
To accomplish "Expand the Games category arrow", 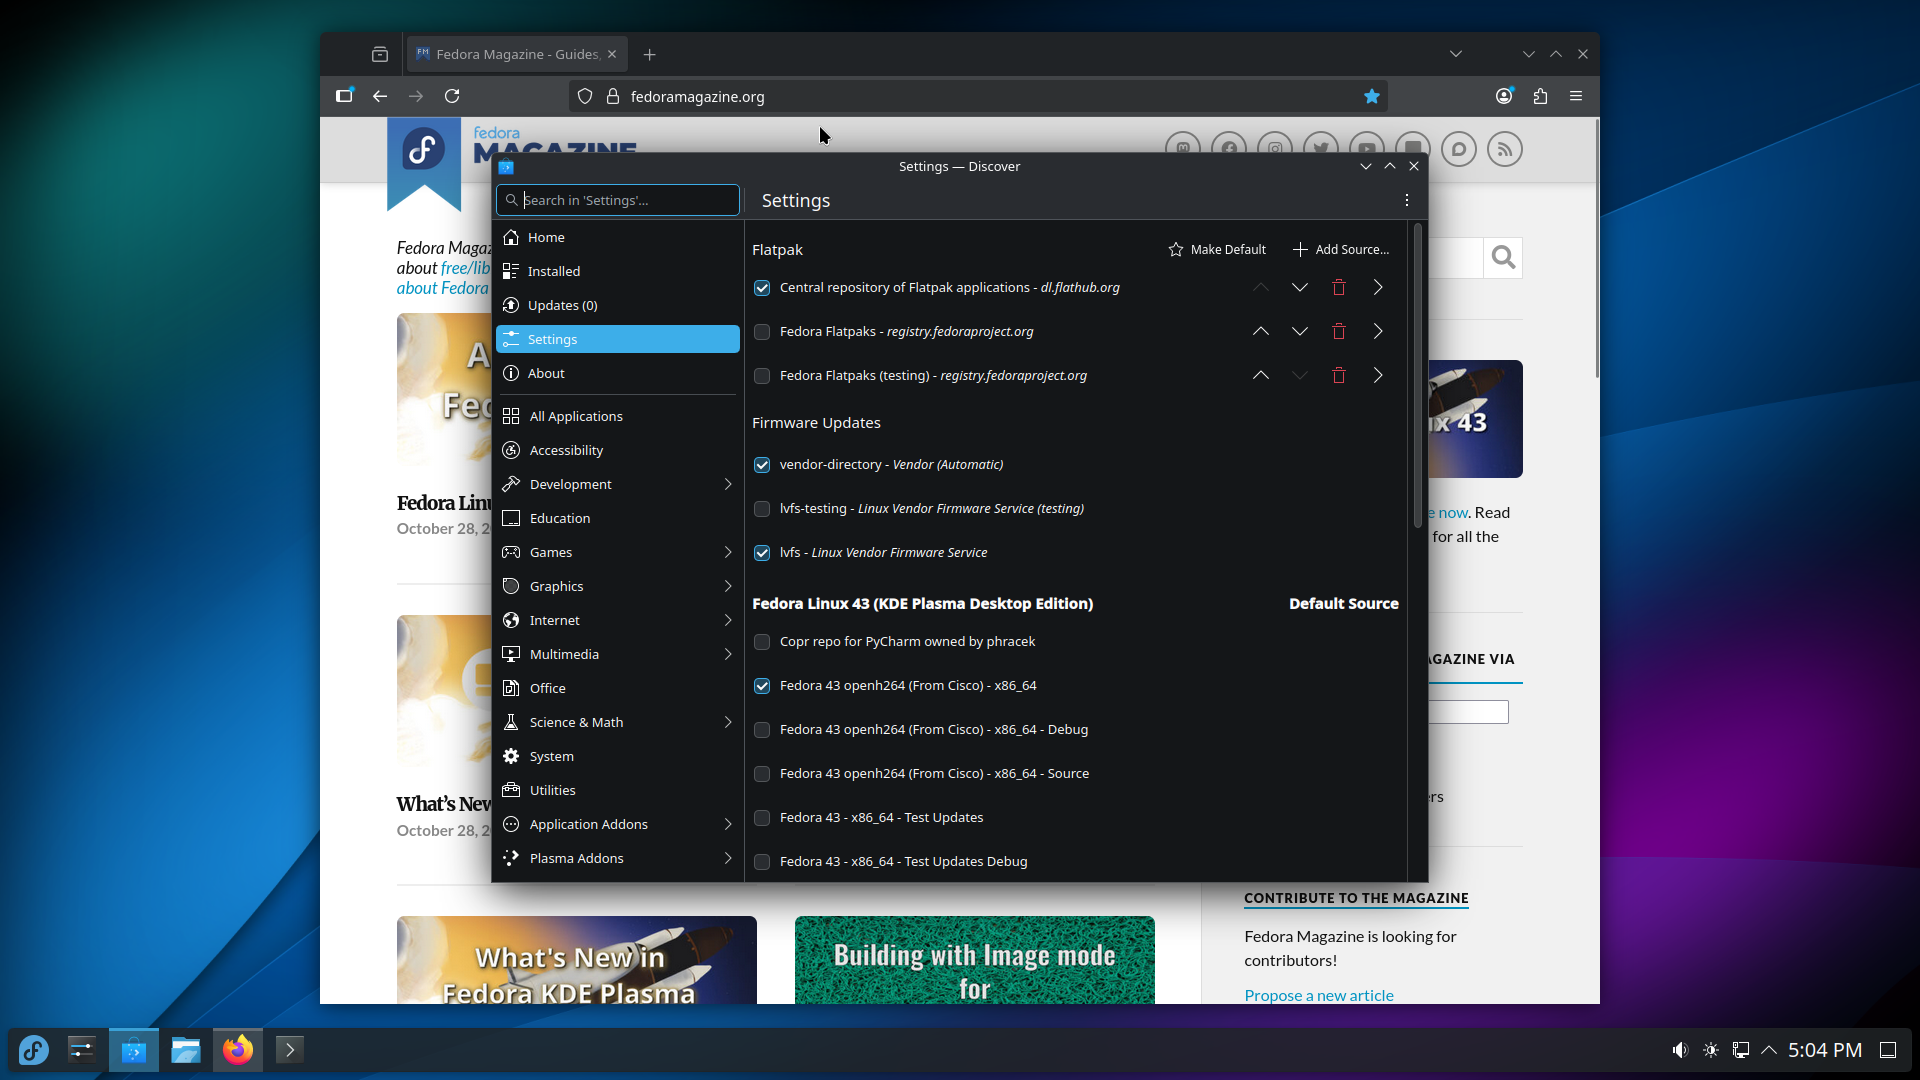I will point(728,553).
